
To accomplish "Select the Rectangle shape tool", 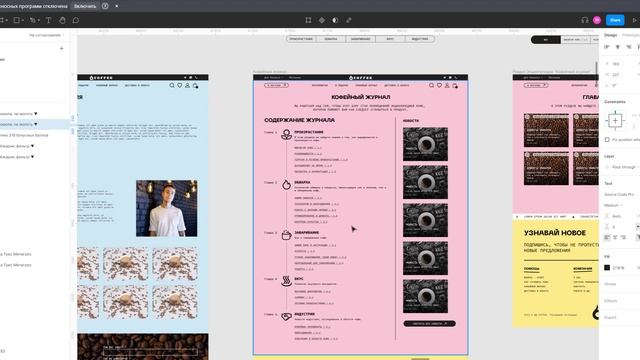I will 18,20.
